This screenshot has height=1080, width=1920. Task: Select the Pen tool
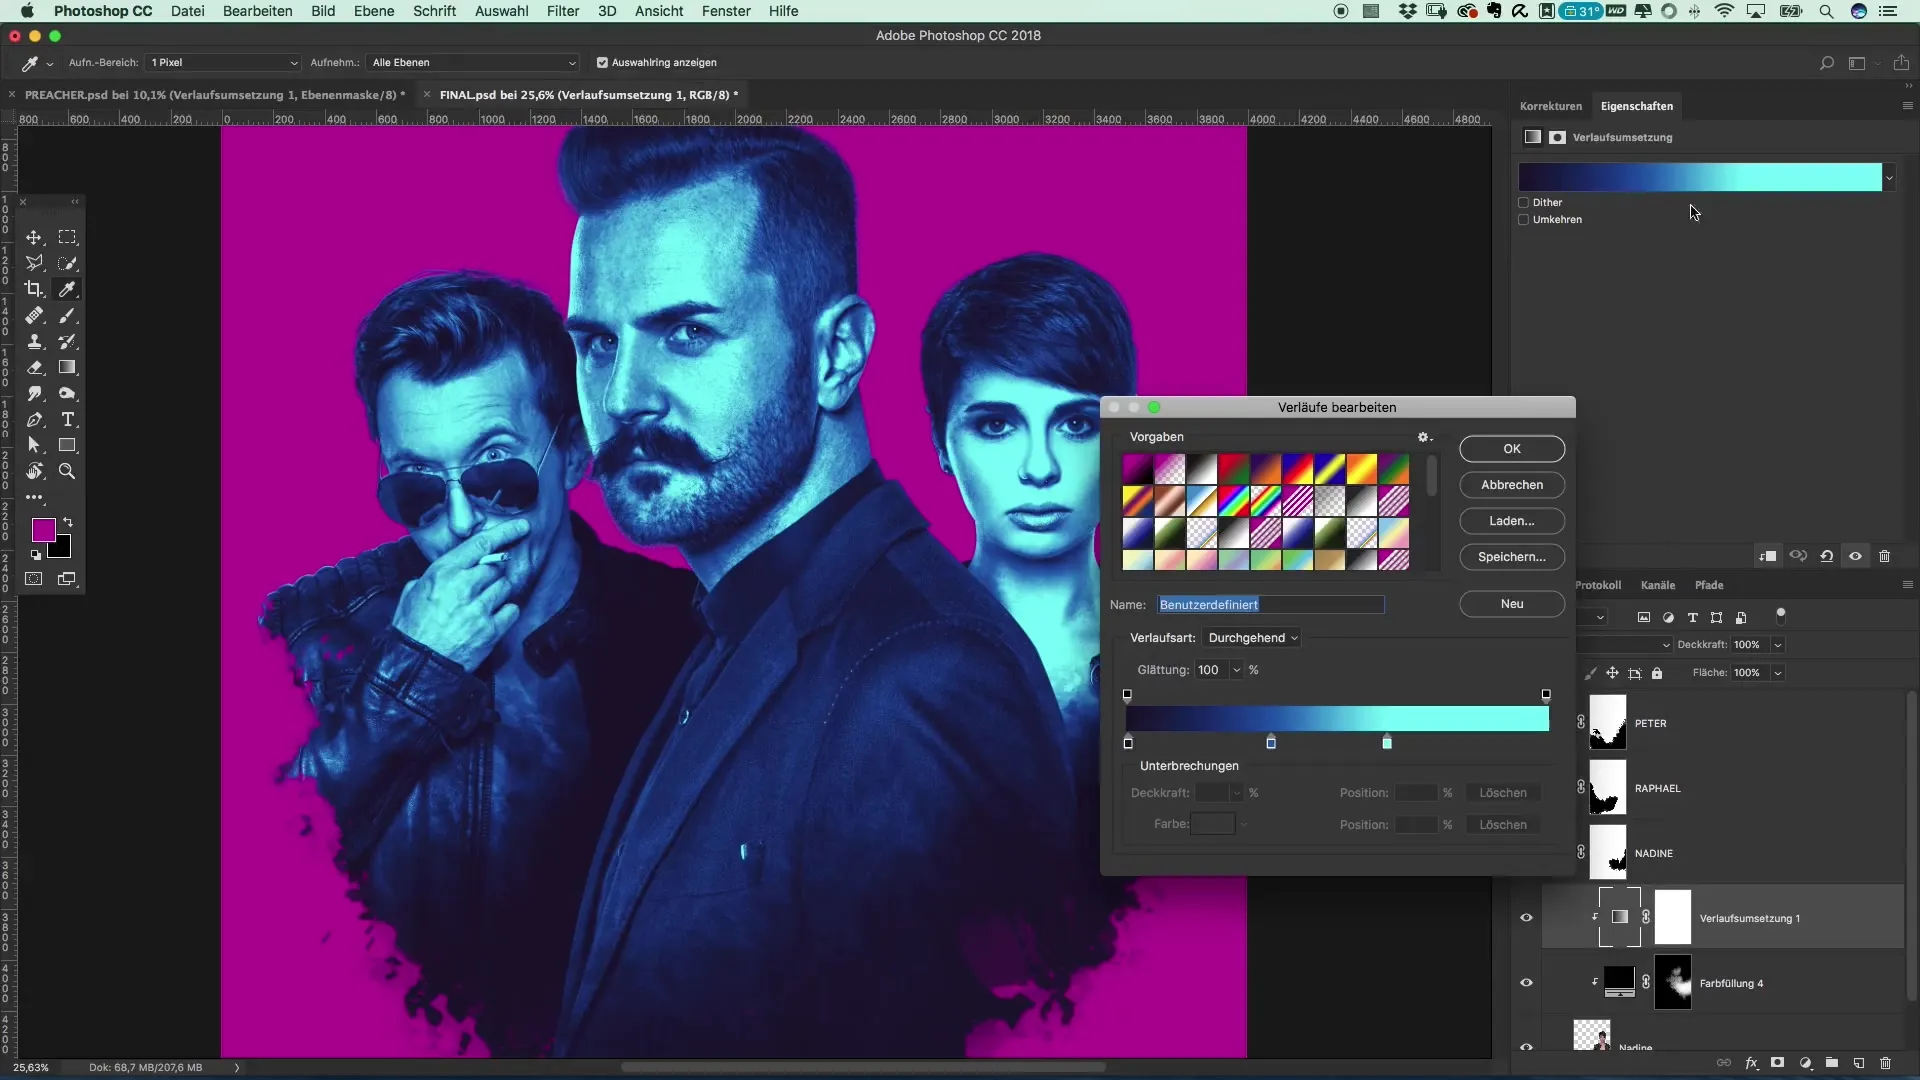tap(34, 419)
